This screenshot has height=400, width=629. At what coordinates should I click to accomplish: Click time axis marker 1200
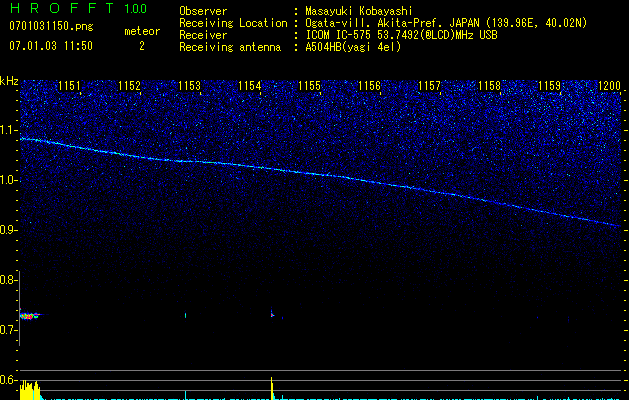(x=609, y=86)
